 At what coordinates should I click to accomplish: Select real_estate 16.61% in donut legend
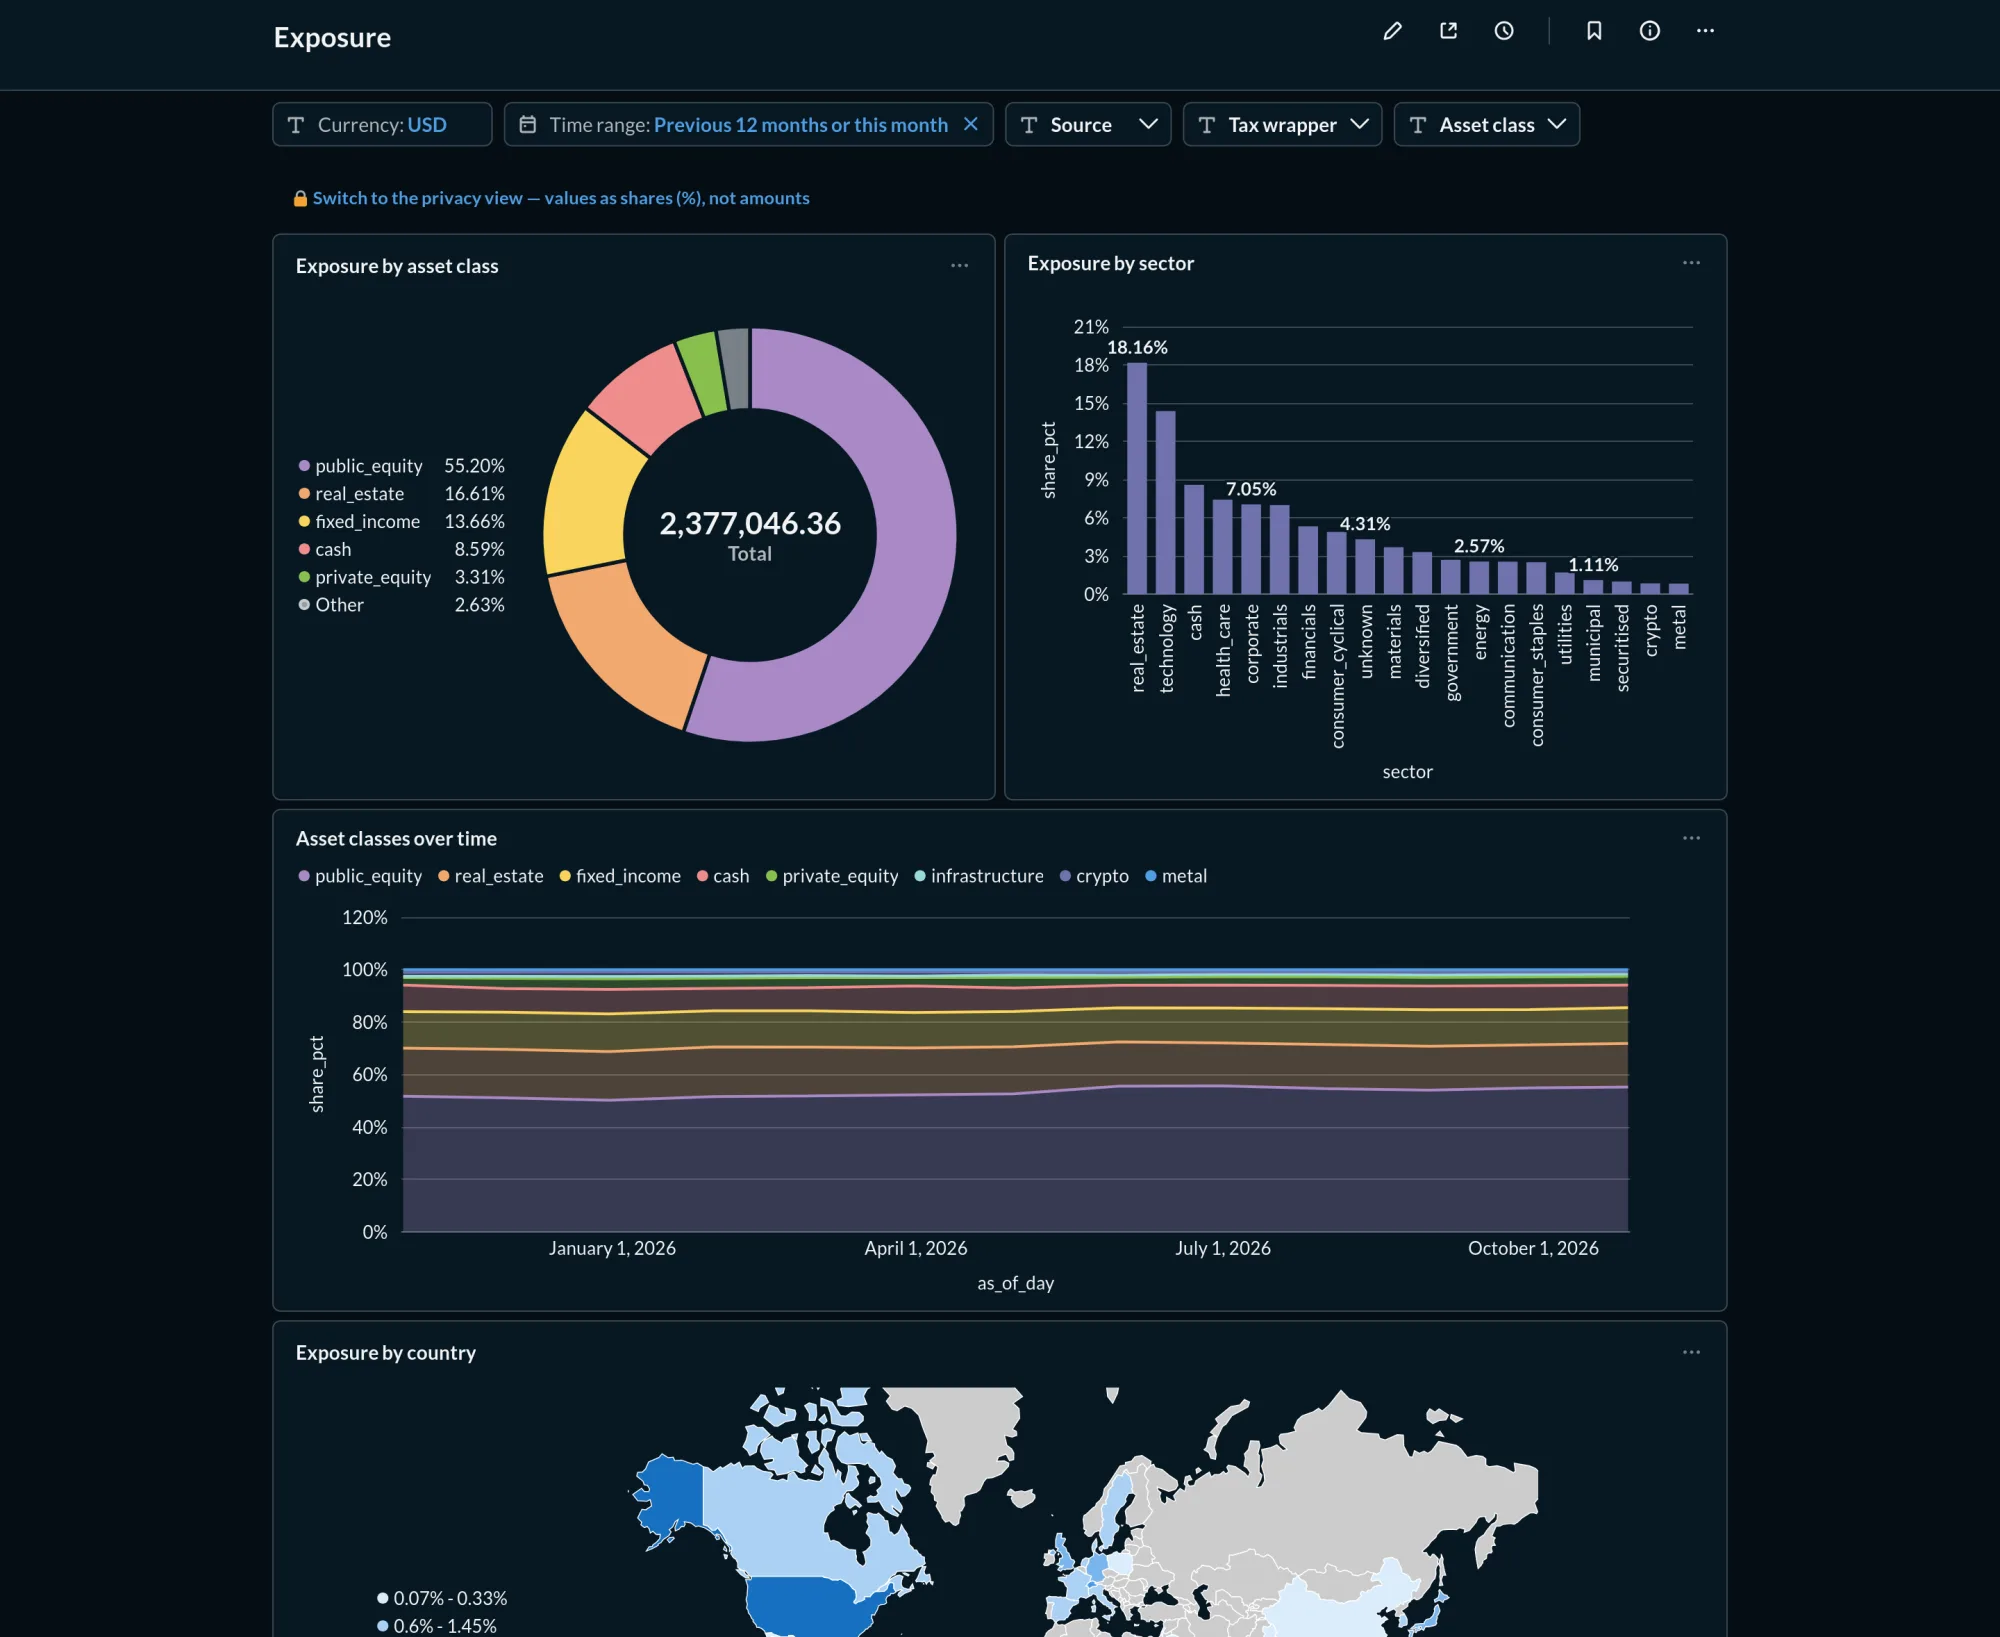[401, 494]
